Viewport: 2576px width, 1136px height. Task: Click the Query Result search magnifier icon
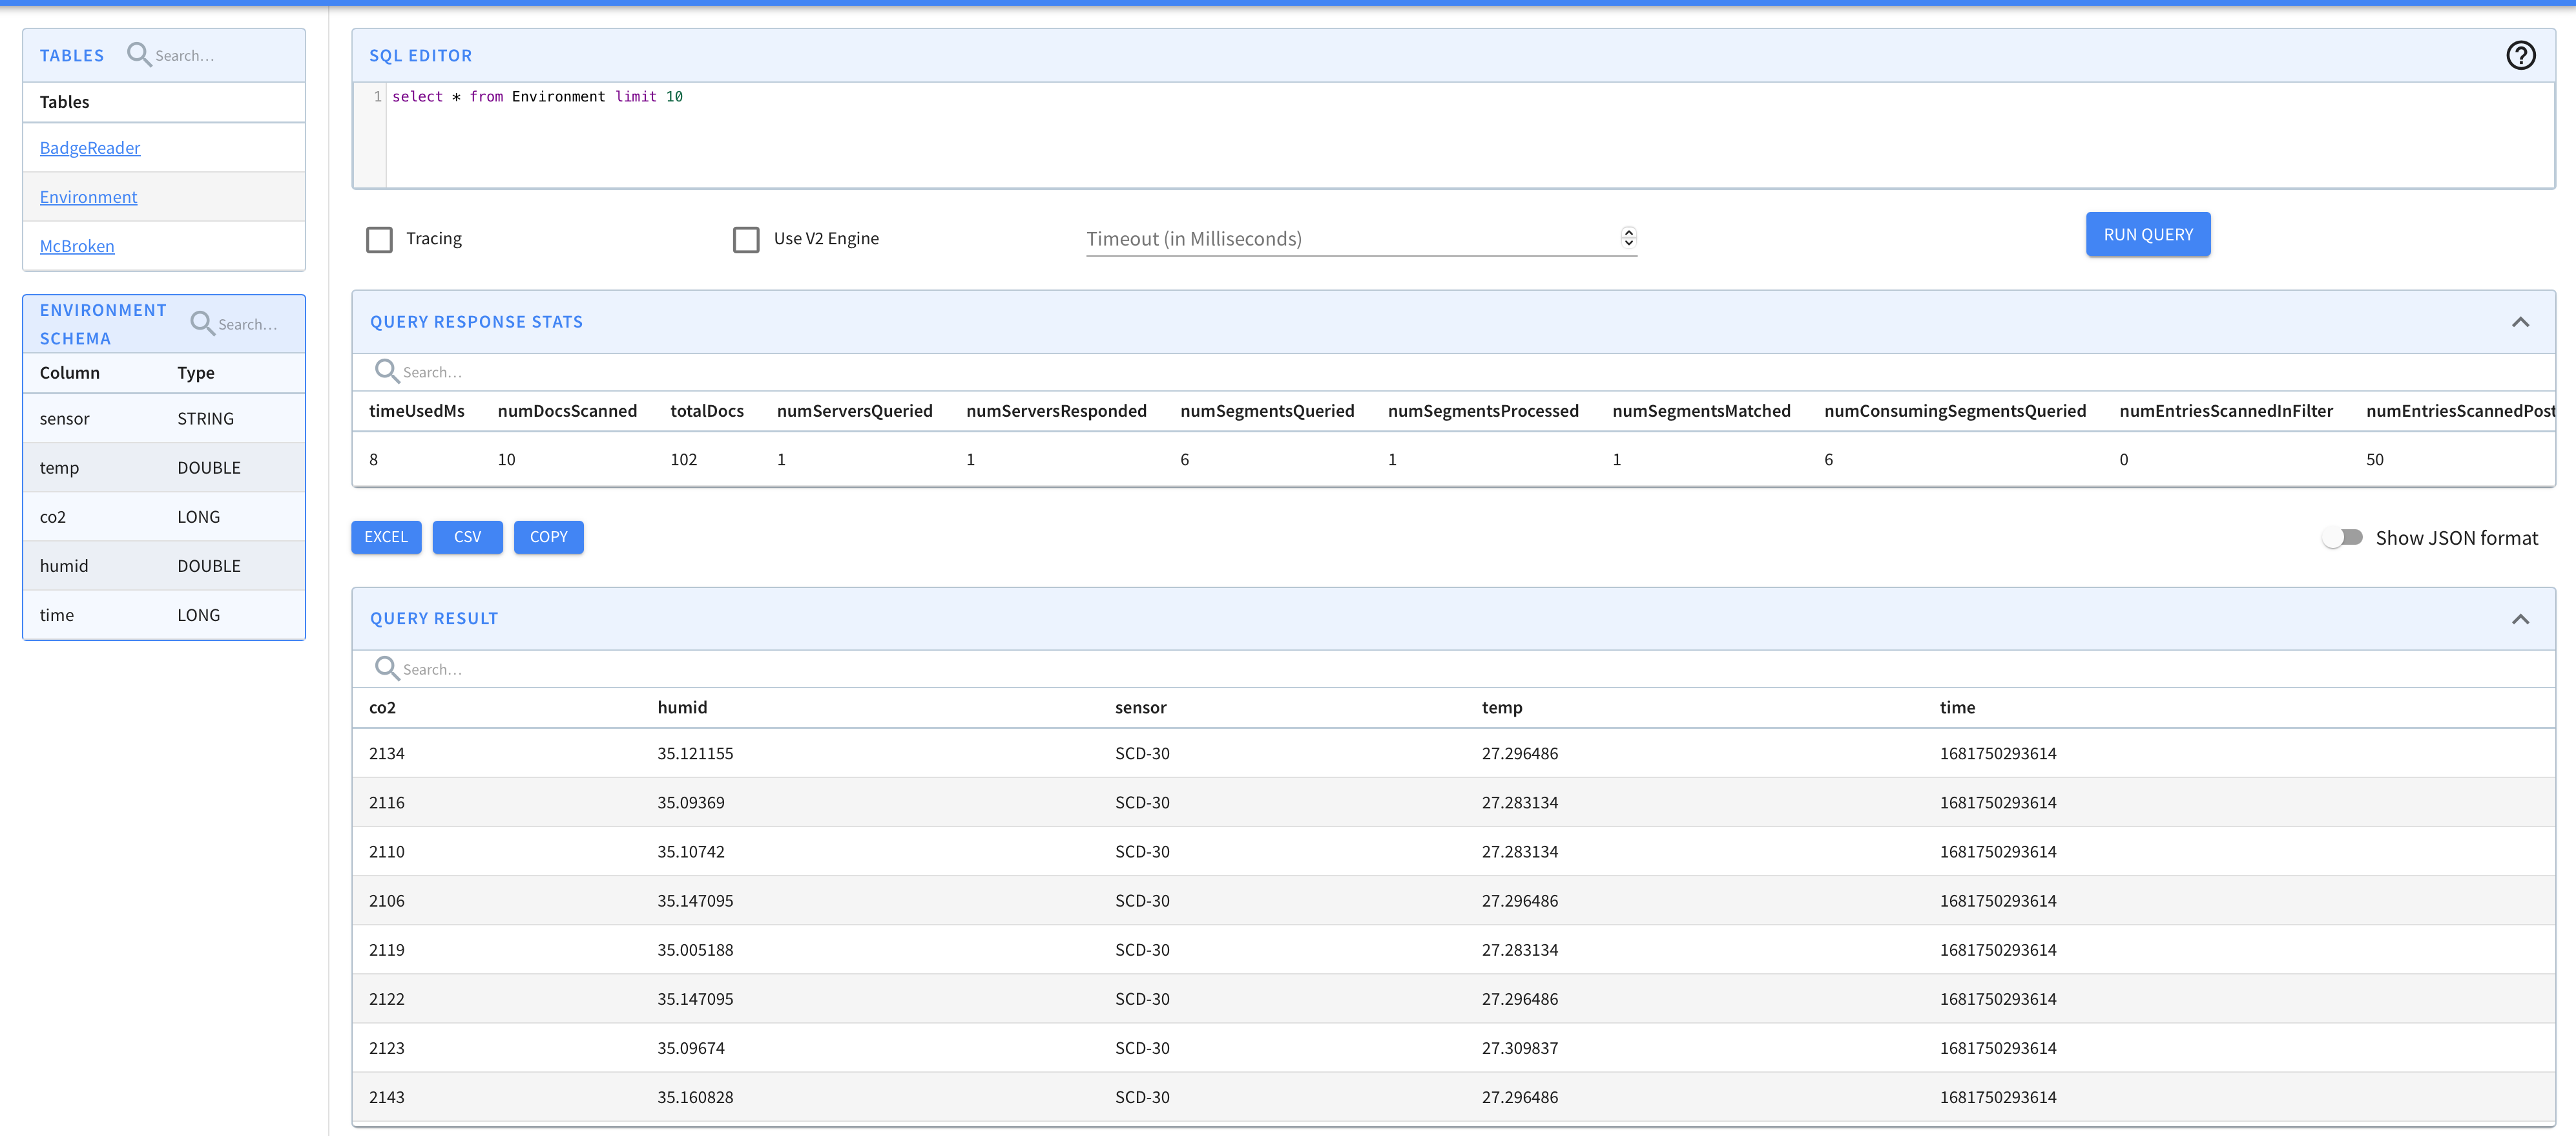(x=386, y=668)
